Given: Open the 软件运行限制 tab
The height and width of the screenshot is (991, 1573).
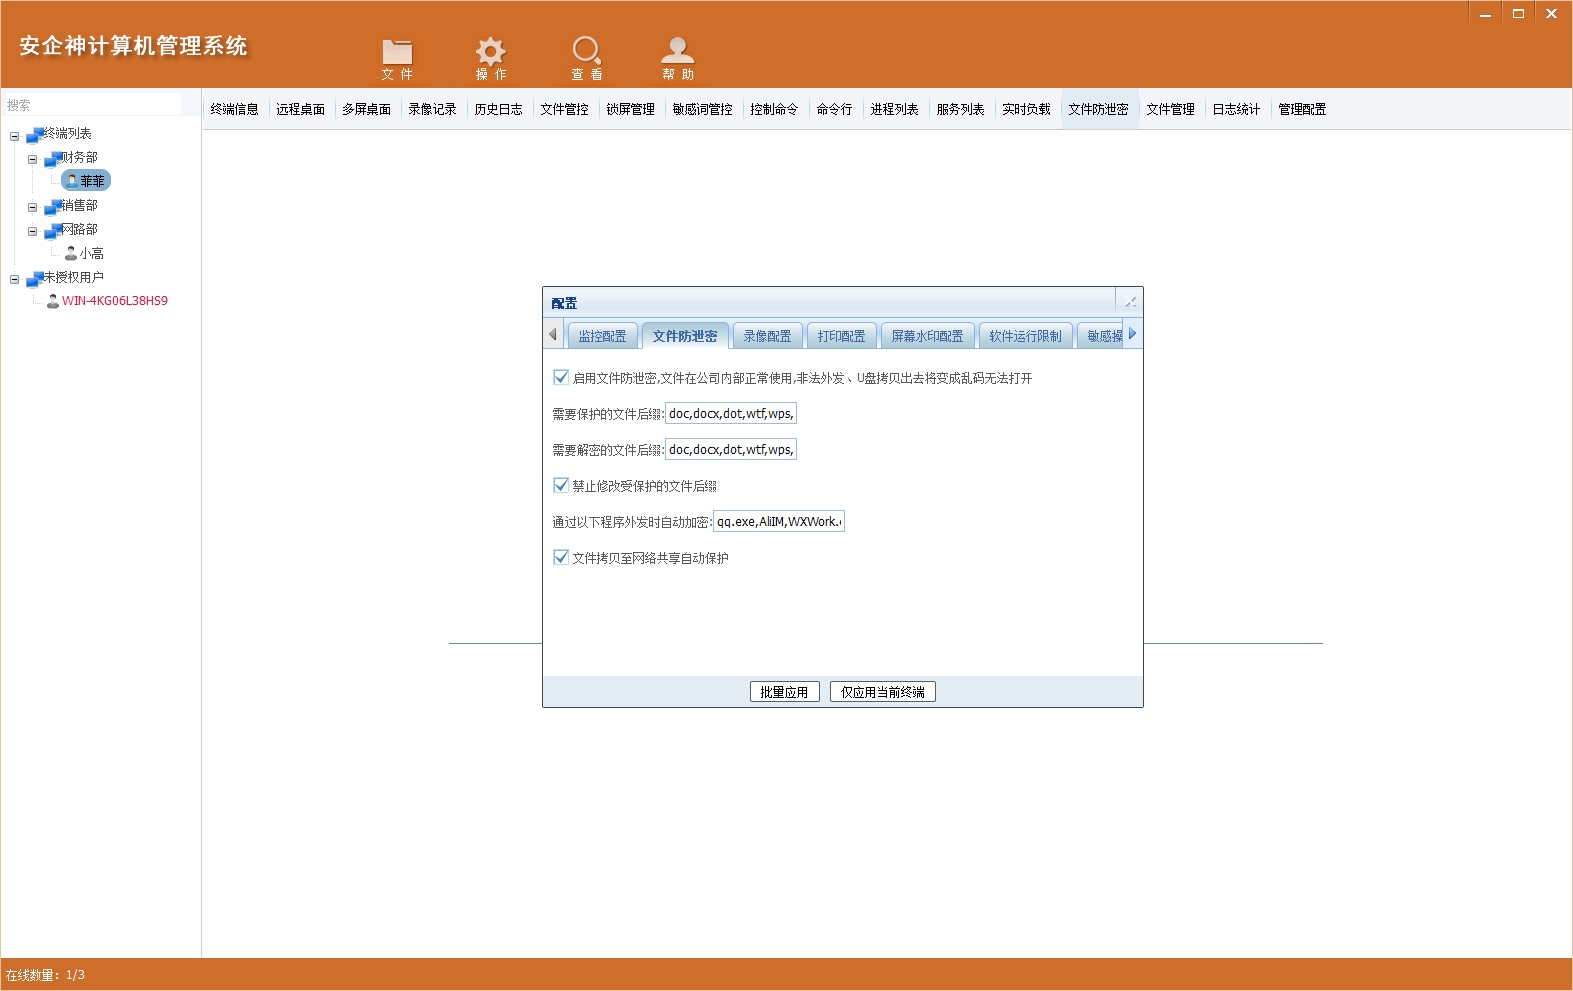Looking at the screenshot, I should pos(1026,336).
